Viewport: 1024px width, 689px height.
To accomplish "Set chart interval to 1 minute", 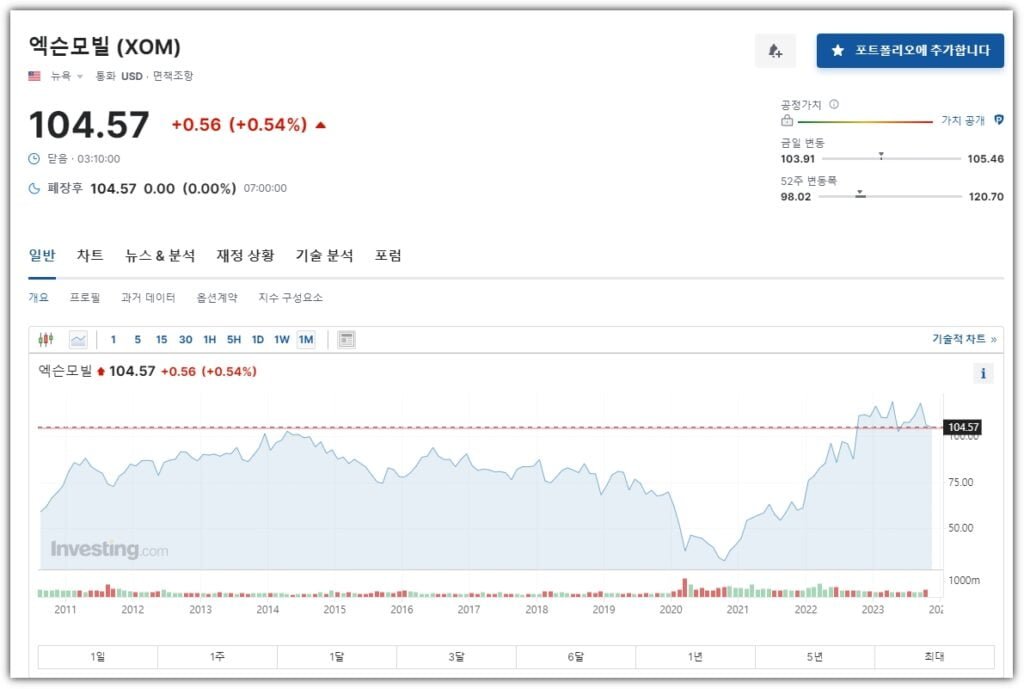I will tap(114, 340).
